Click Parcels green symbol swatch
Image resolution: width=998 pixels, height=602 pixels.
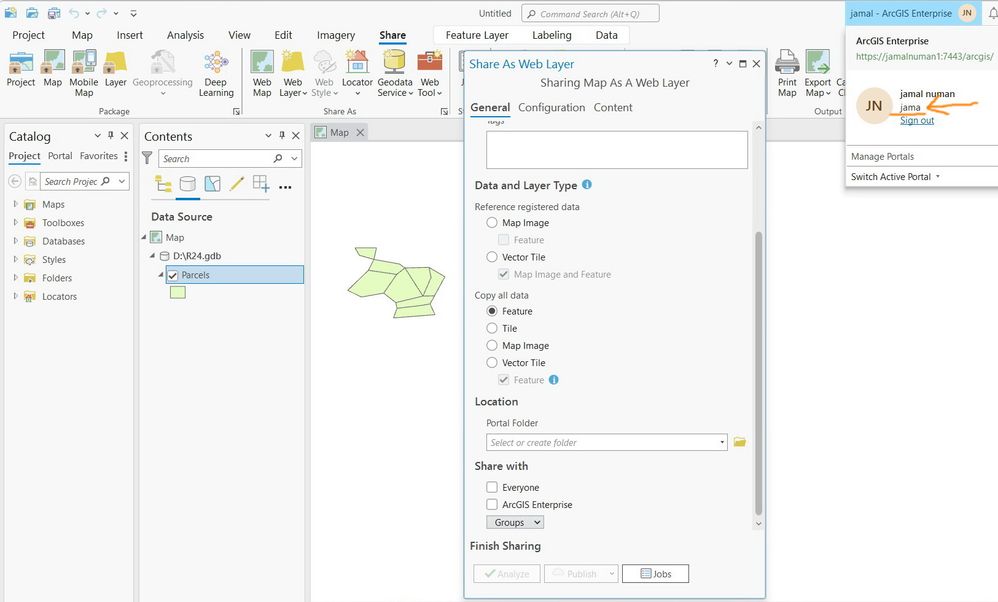(178, 293)
